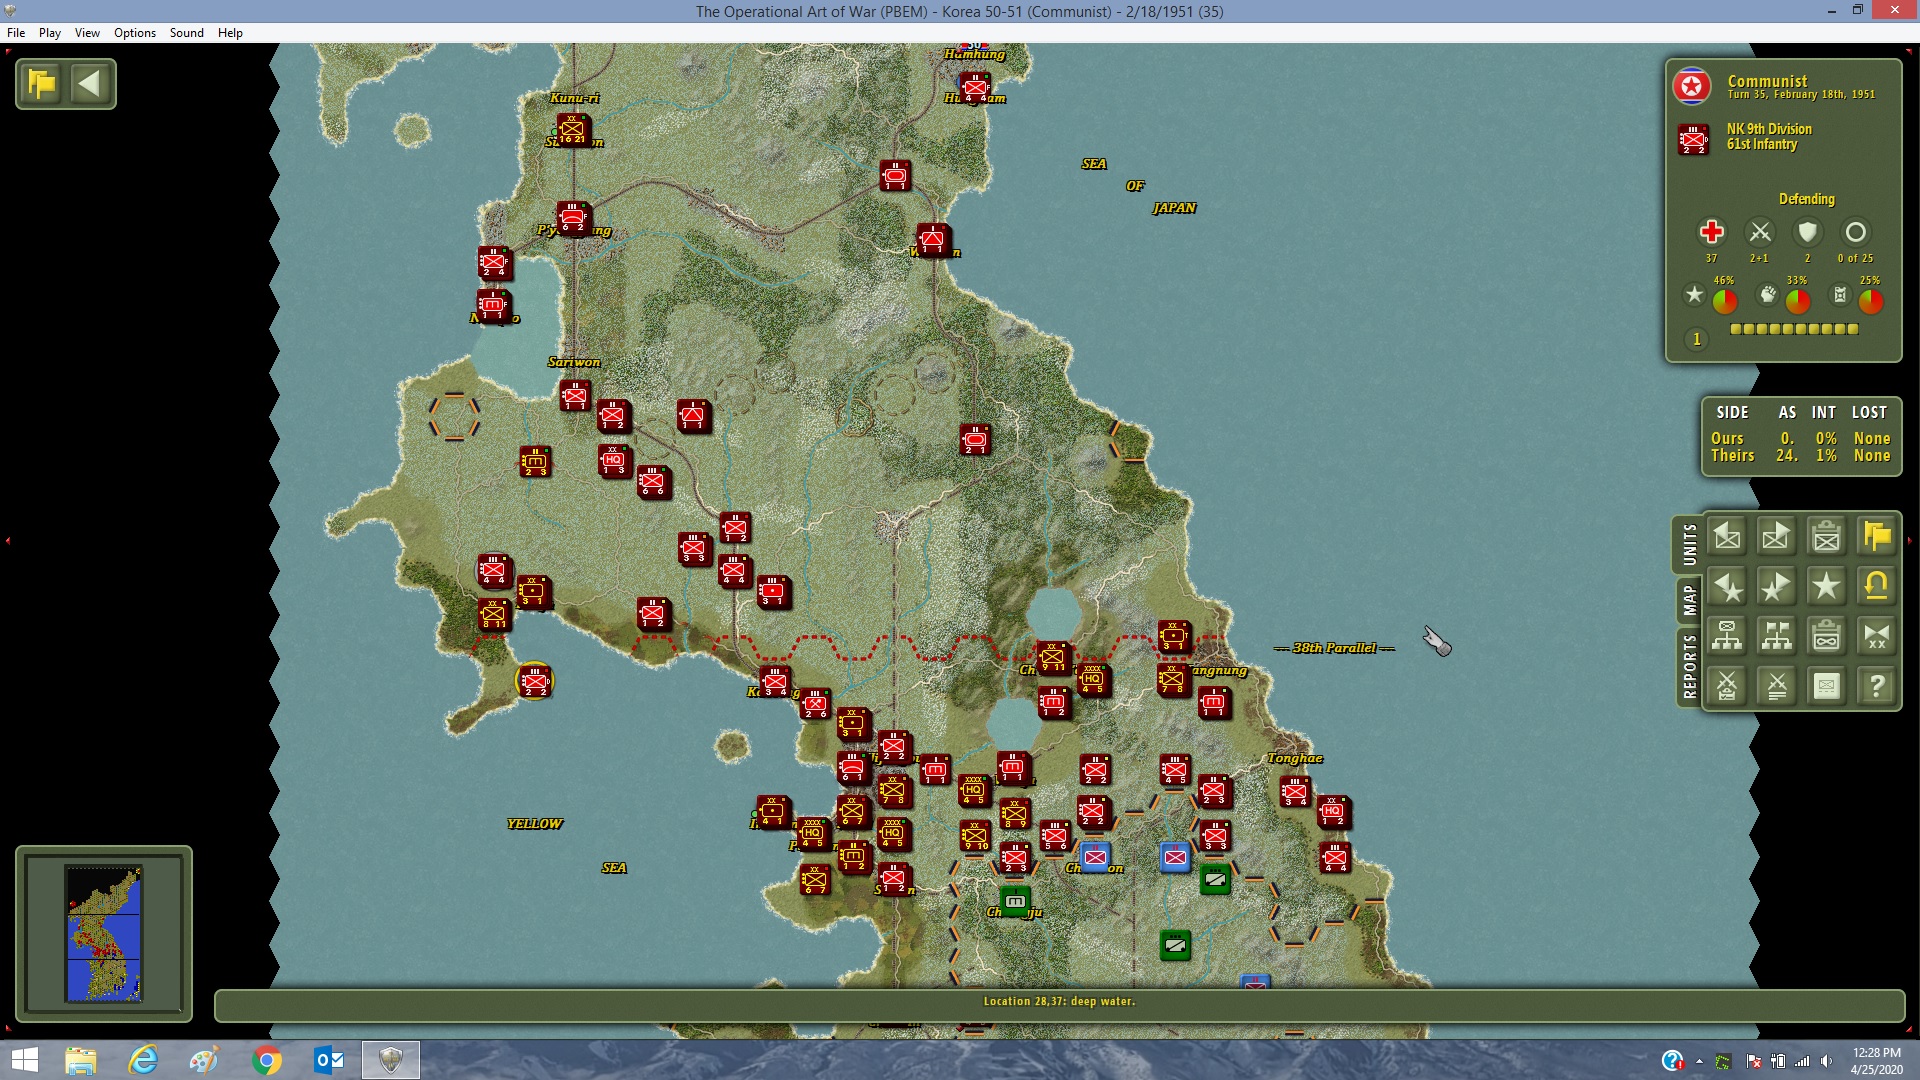1920x1080 pixels.
Task: Click the clipboard with infinity symbol icon
Action: (x=1827, y=636)
